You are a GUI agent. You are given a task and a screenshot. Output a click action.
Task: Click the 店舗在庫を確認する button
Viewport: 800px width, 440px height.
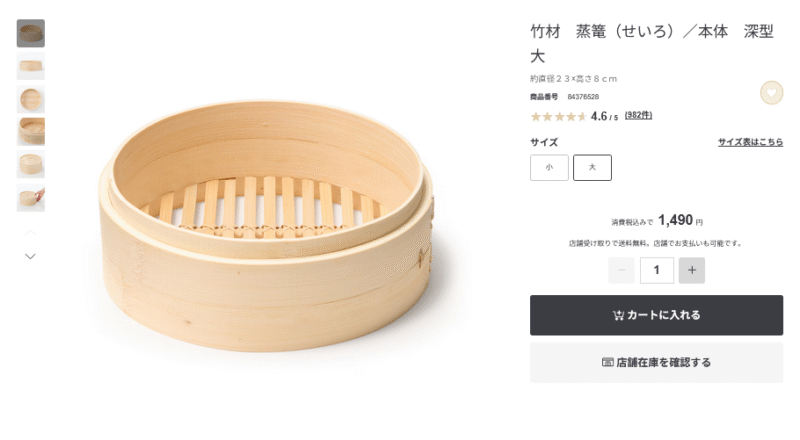pyautogui.click(x=656, y=362)
